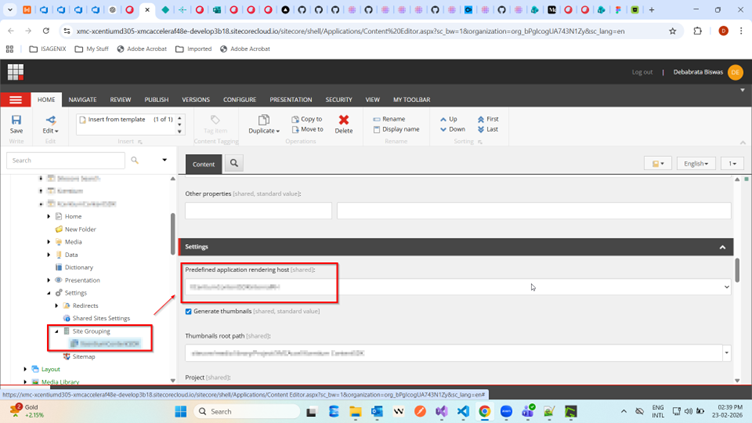The width and height of the screenshot is (752, 423).
Task: Open Predefined application rendering host dropdown
Action: [458, 287]
